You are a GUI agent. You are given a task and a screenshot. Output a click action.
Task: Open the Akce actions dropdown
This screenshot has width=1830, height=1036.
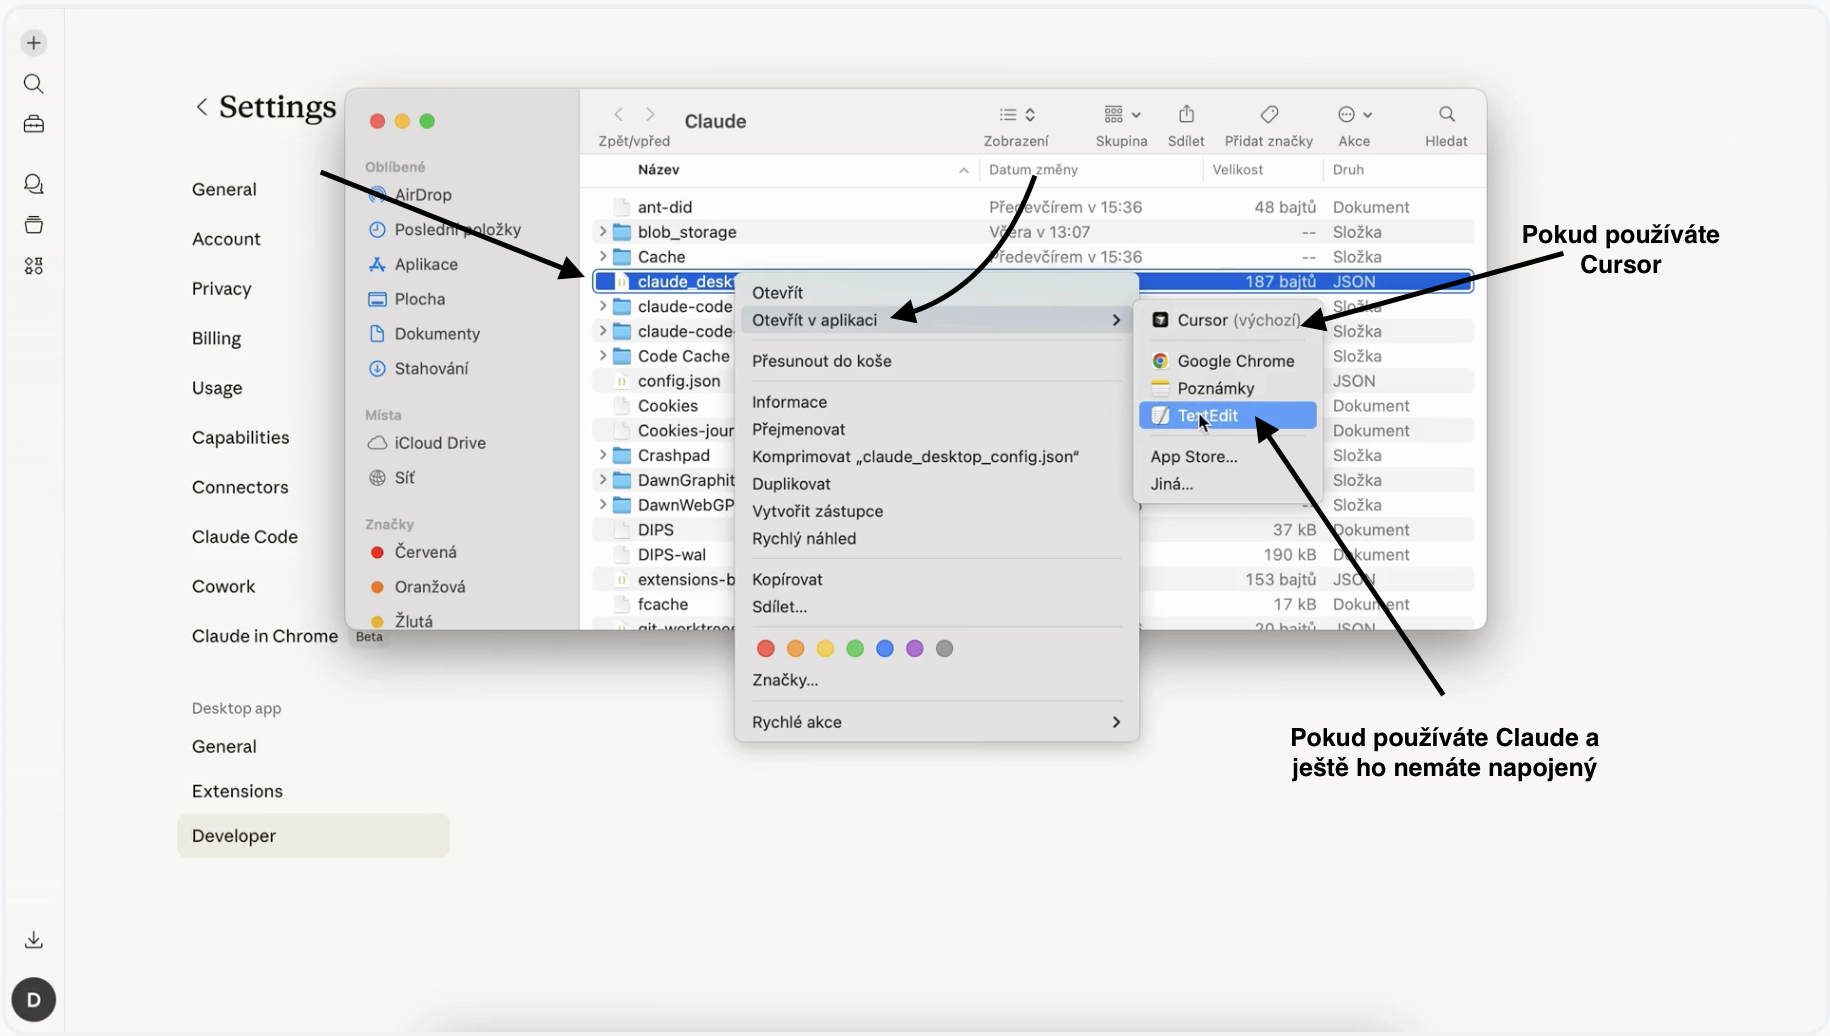pos(1355,115)
